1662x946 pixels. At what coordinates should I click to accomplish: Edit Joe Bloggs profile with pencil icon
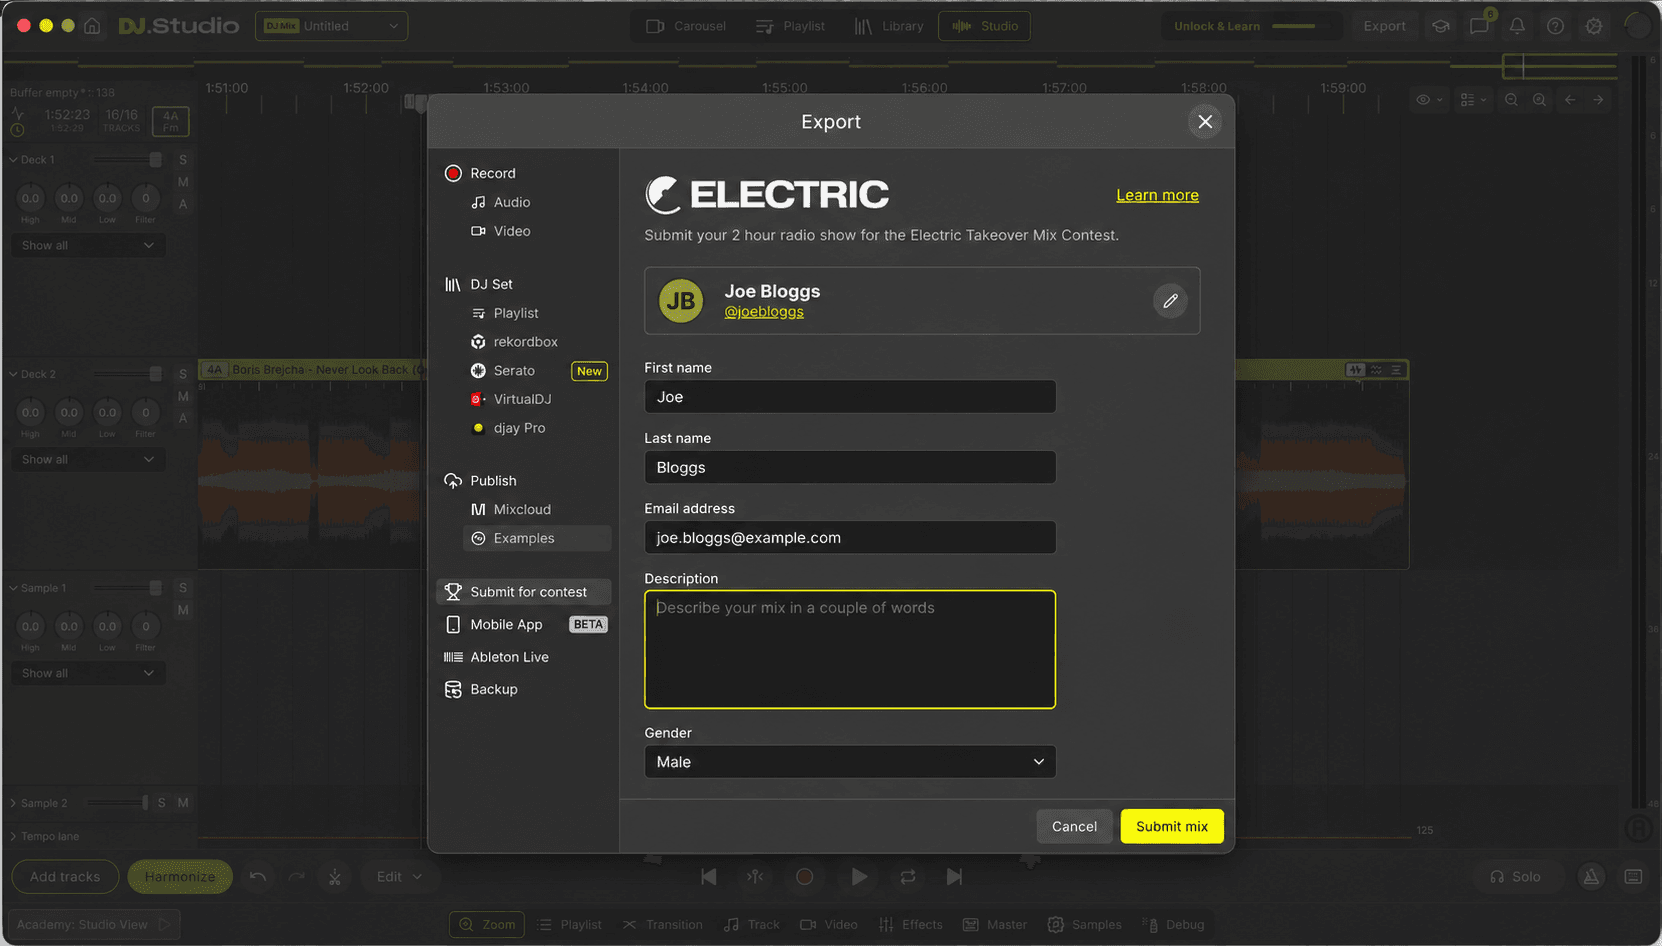point(1170,301)
